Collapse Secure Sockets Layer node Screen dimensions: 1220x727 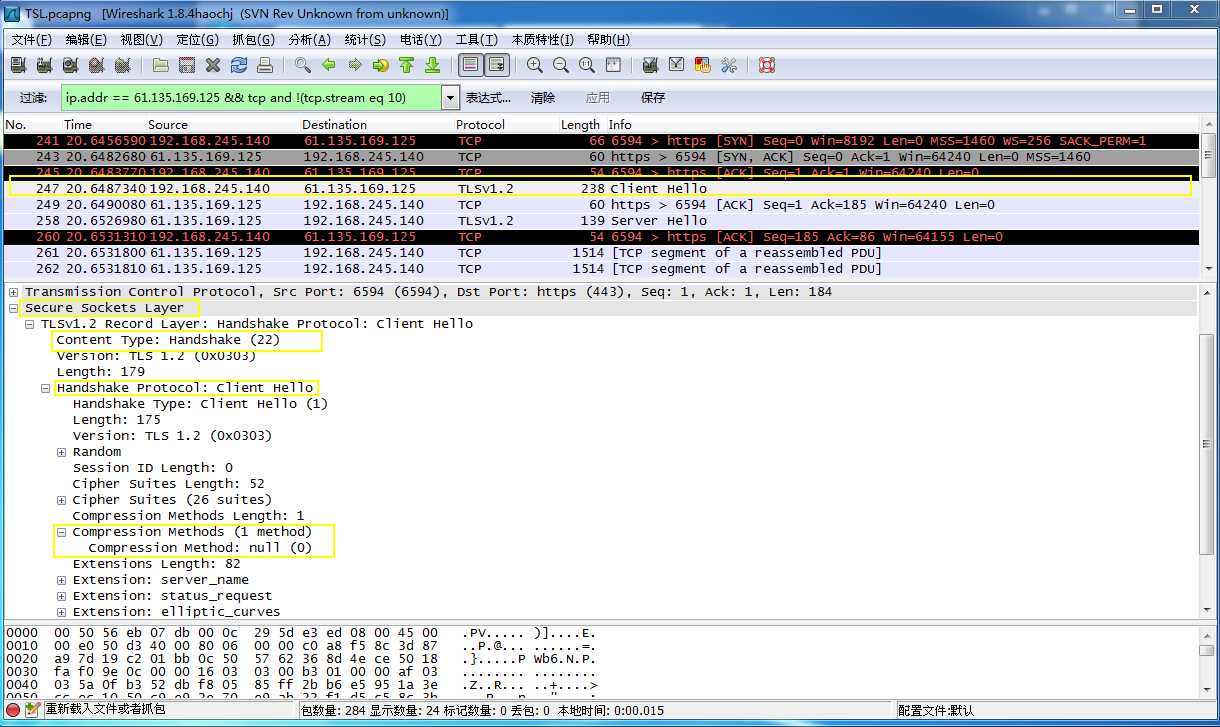[14, 308]
